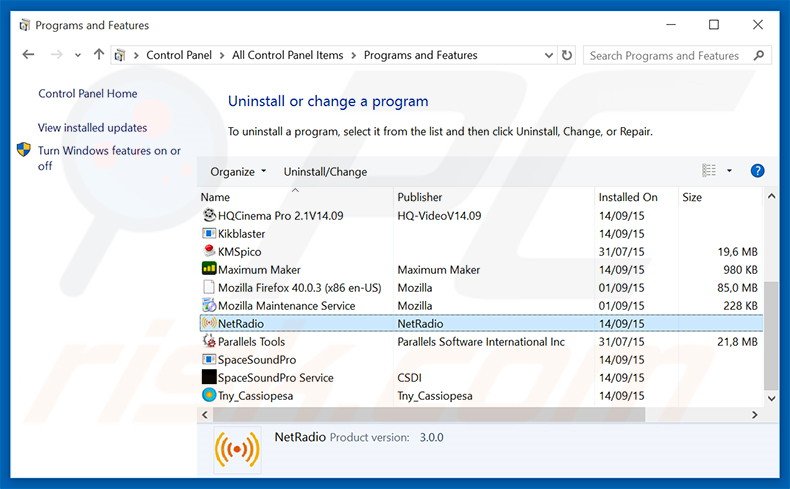The width and height of the screenshot is (790, 489).
Task: Refresh the Programs and Features list
Action: (x=567, y=55)
